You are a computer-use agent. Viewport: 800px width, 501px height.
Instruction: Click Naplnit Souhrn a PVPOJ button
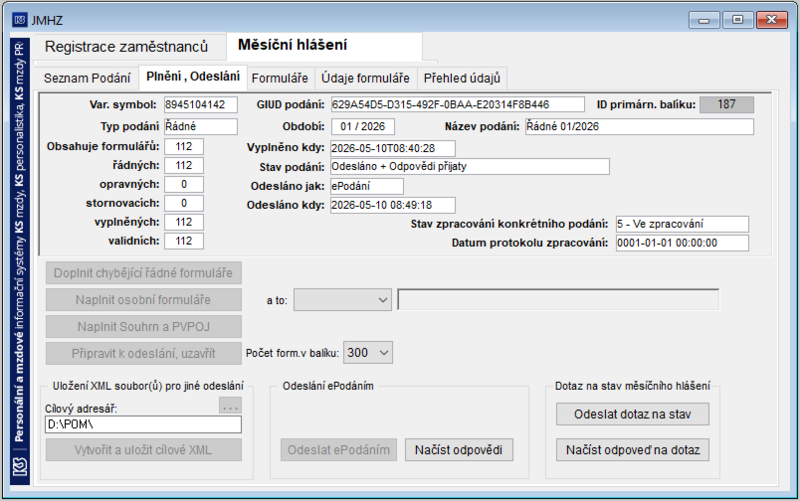[143, 327]
